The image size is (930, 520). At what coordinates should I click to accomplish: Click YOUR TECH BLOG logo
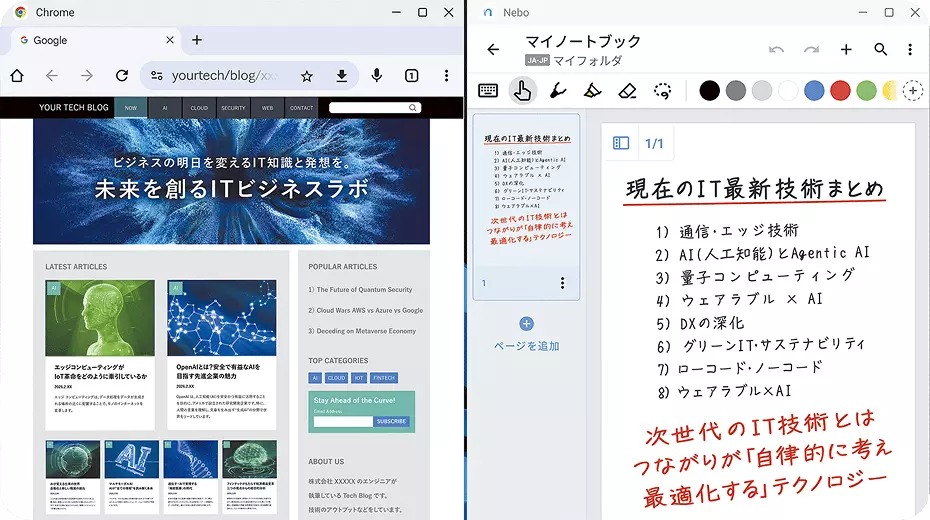[x=74, y=107]
